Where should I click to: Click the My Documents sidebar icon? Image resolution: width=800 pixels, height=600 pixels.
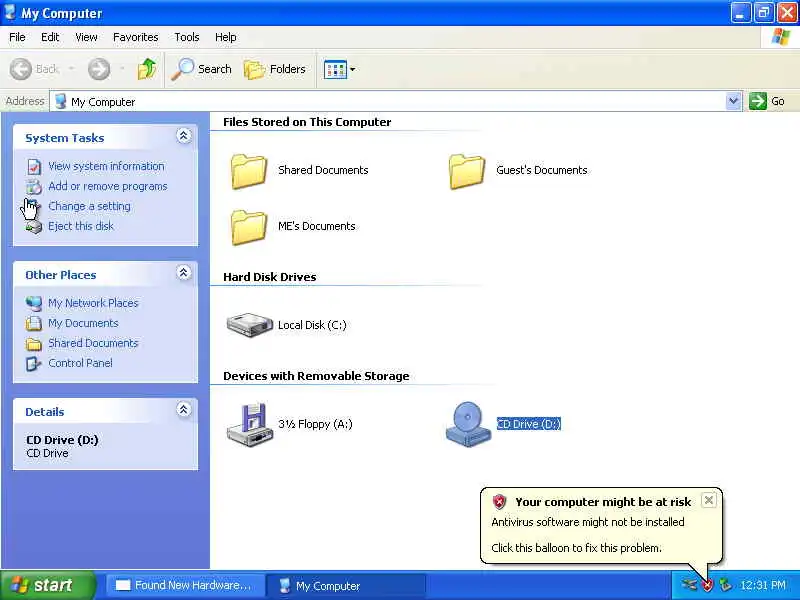(34, 323)
